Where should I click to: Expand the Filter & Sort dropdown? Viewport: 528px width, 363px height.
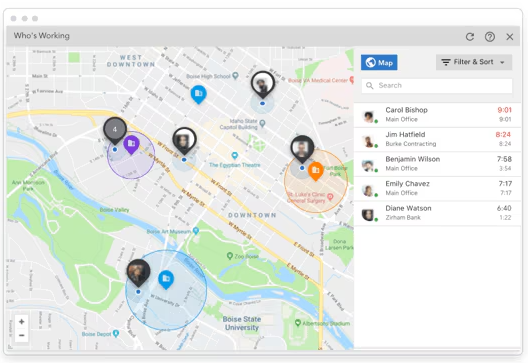click(x=474, y=62)
